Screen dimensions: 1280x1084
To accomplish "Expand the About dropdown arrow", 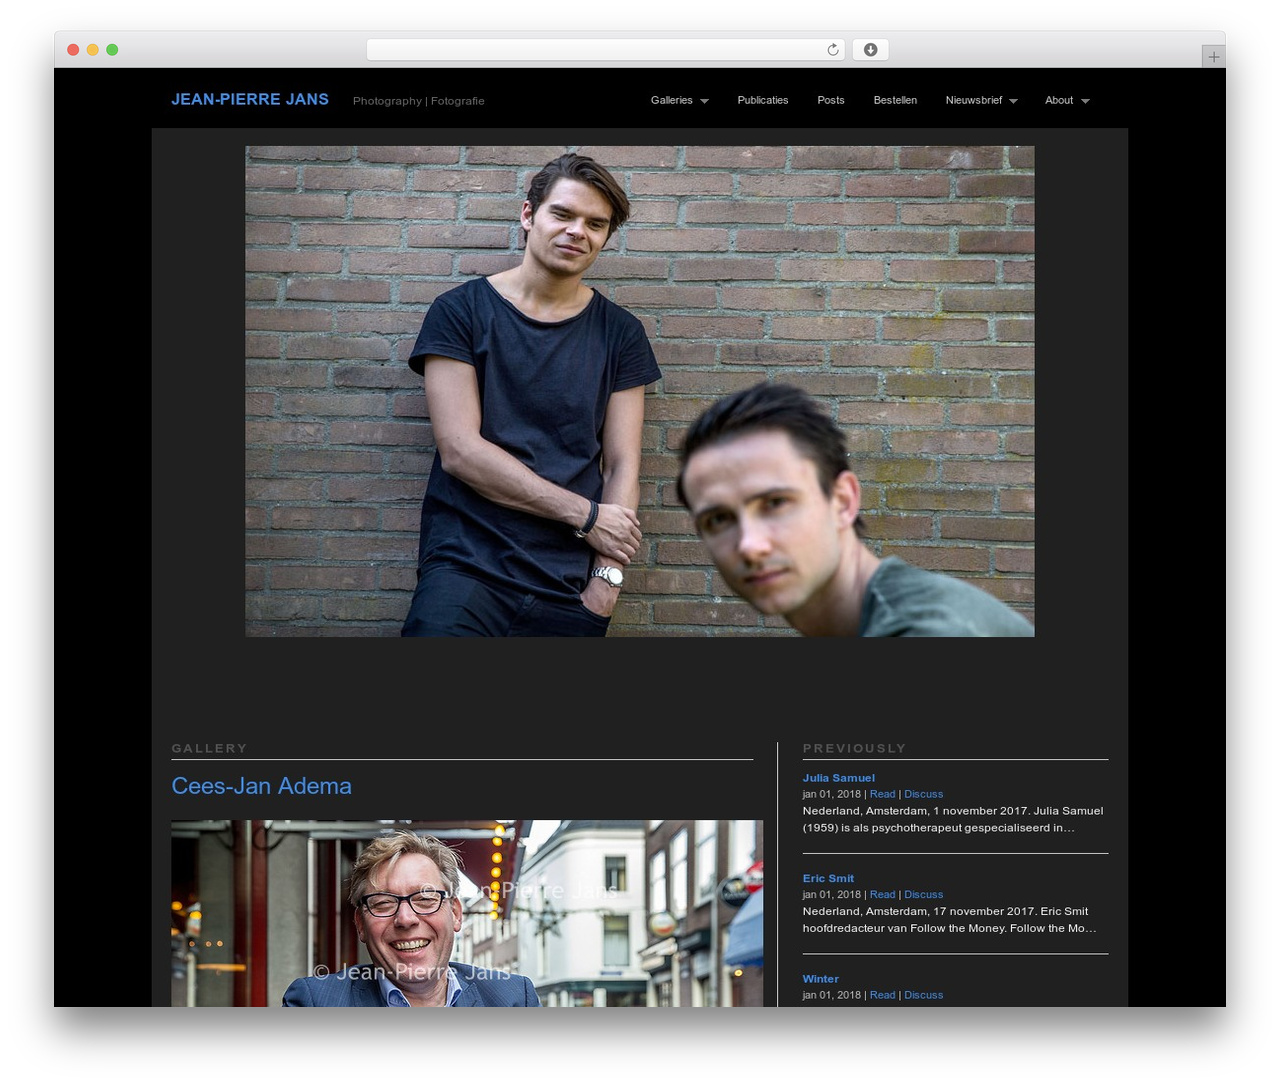I will click(x=1085, y=101).
